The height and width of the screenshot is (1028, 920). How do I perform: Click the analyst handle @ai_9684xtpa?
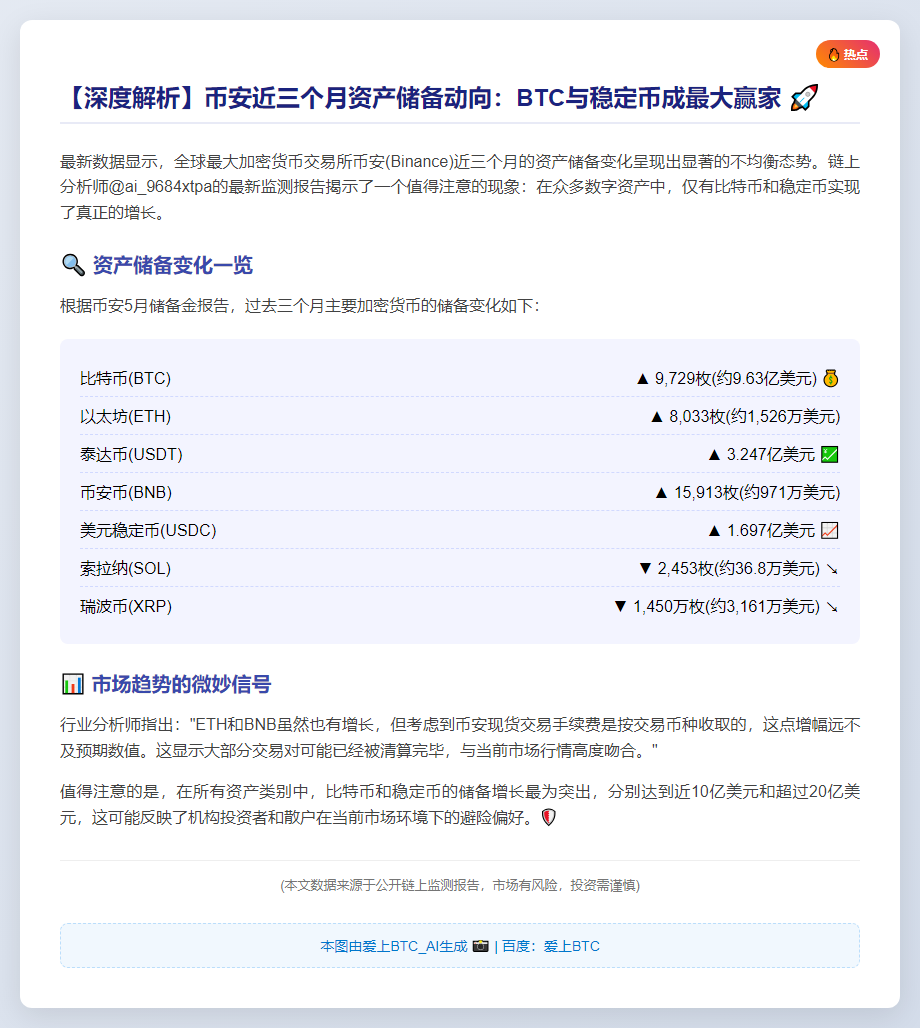pos(159,187)
